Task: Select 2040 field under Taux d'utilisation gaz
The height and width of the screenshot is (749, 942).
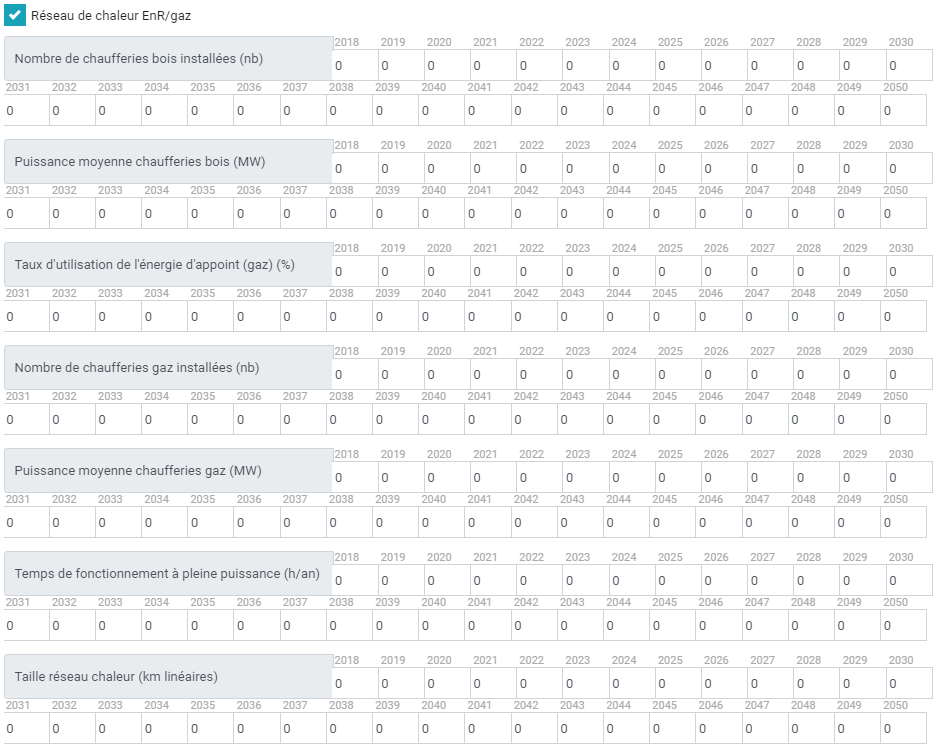Action: 442,317
